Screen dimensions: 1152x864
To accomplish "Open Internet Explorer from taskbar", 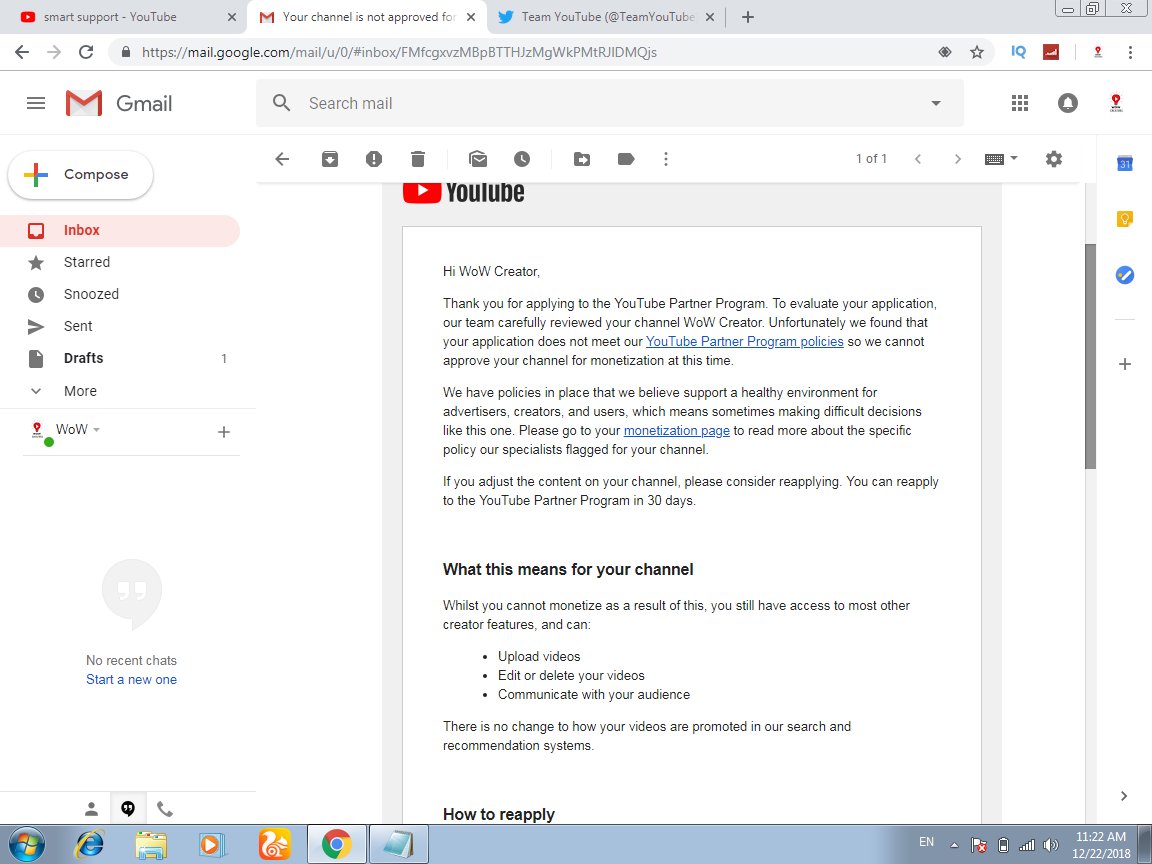I will click(90, 845).
